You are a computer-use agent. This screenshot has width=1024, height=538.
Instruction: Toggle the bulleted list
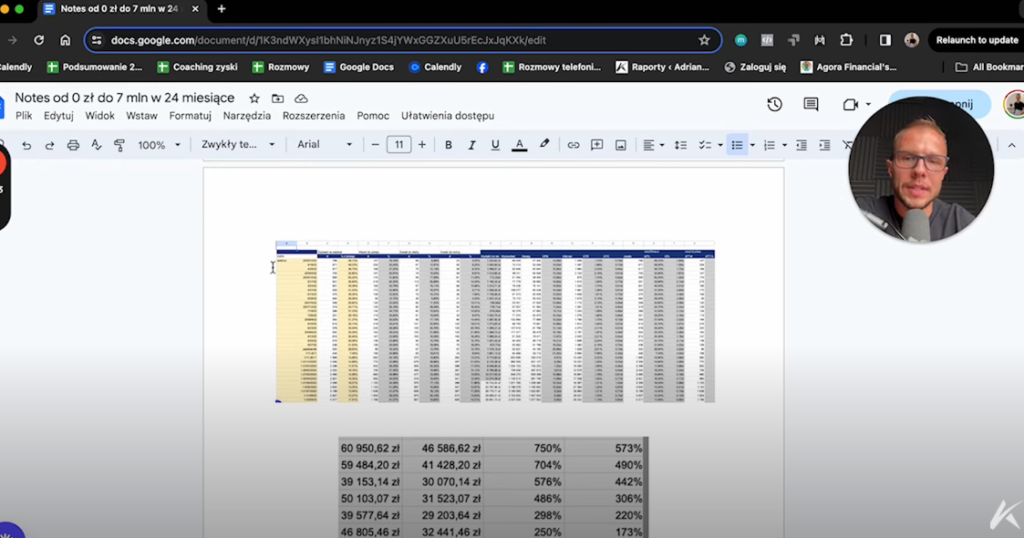click(737, 145)
